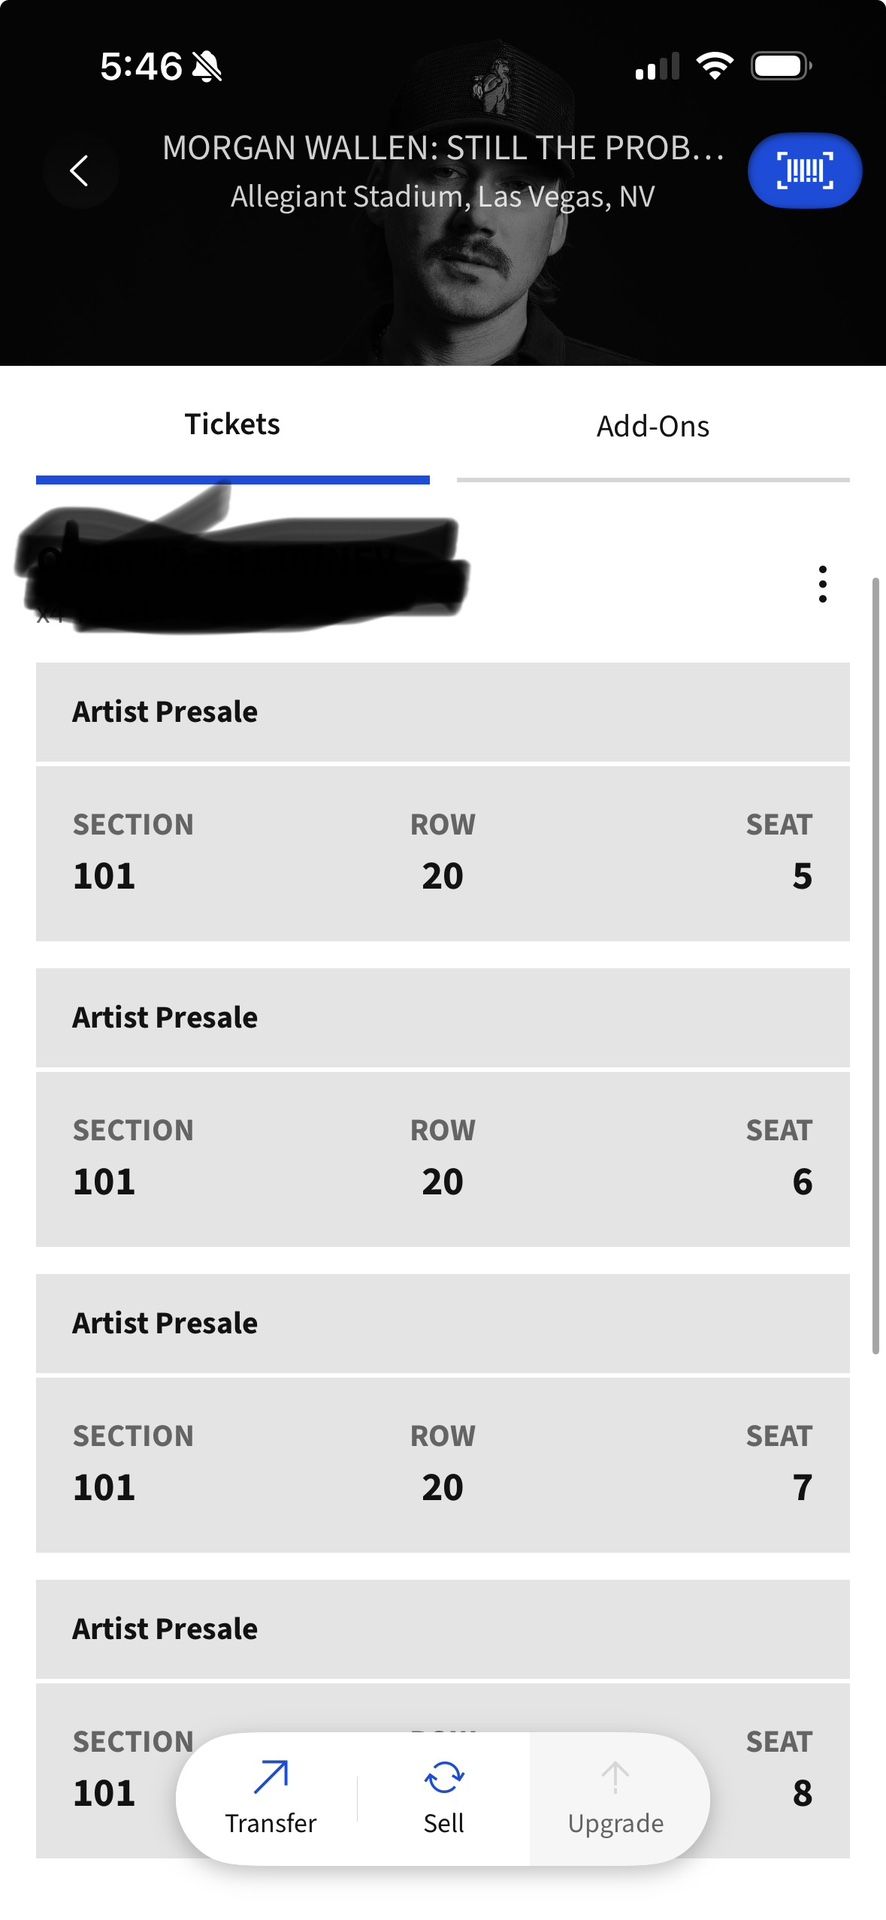This screenshot has width=886, height=1920.
Task: Select the ticket for Seat 6
Action: point(442,1159)
